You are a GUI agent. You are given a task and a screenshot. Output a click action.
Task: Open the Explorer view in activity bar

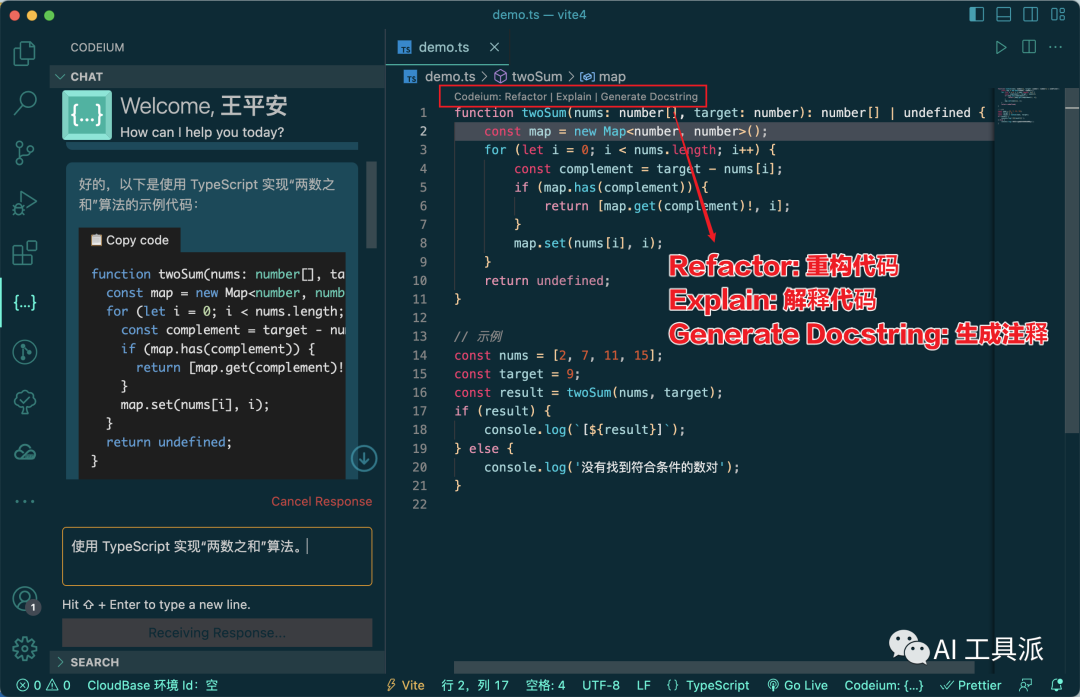(x=25, y=53)
